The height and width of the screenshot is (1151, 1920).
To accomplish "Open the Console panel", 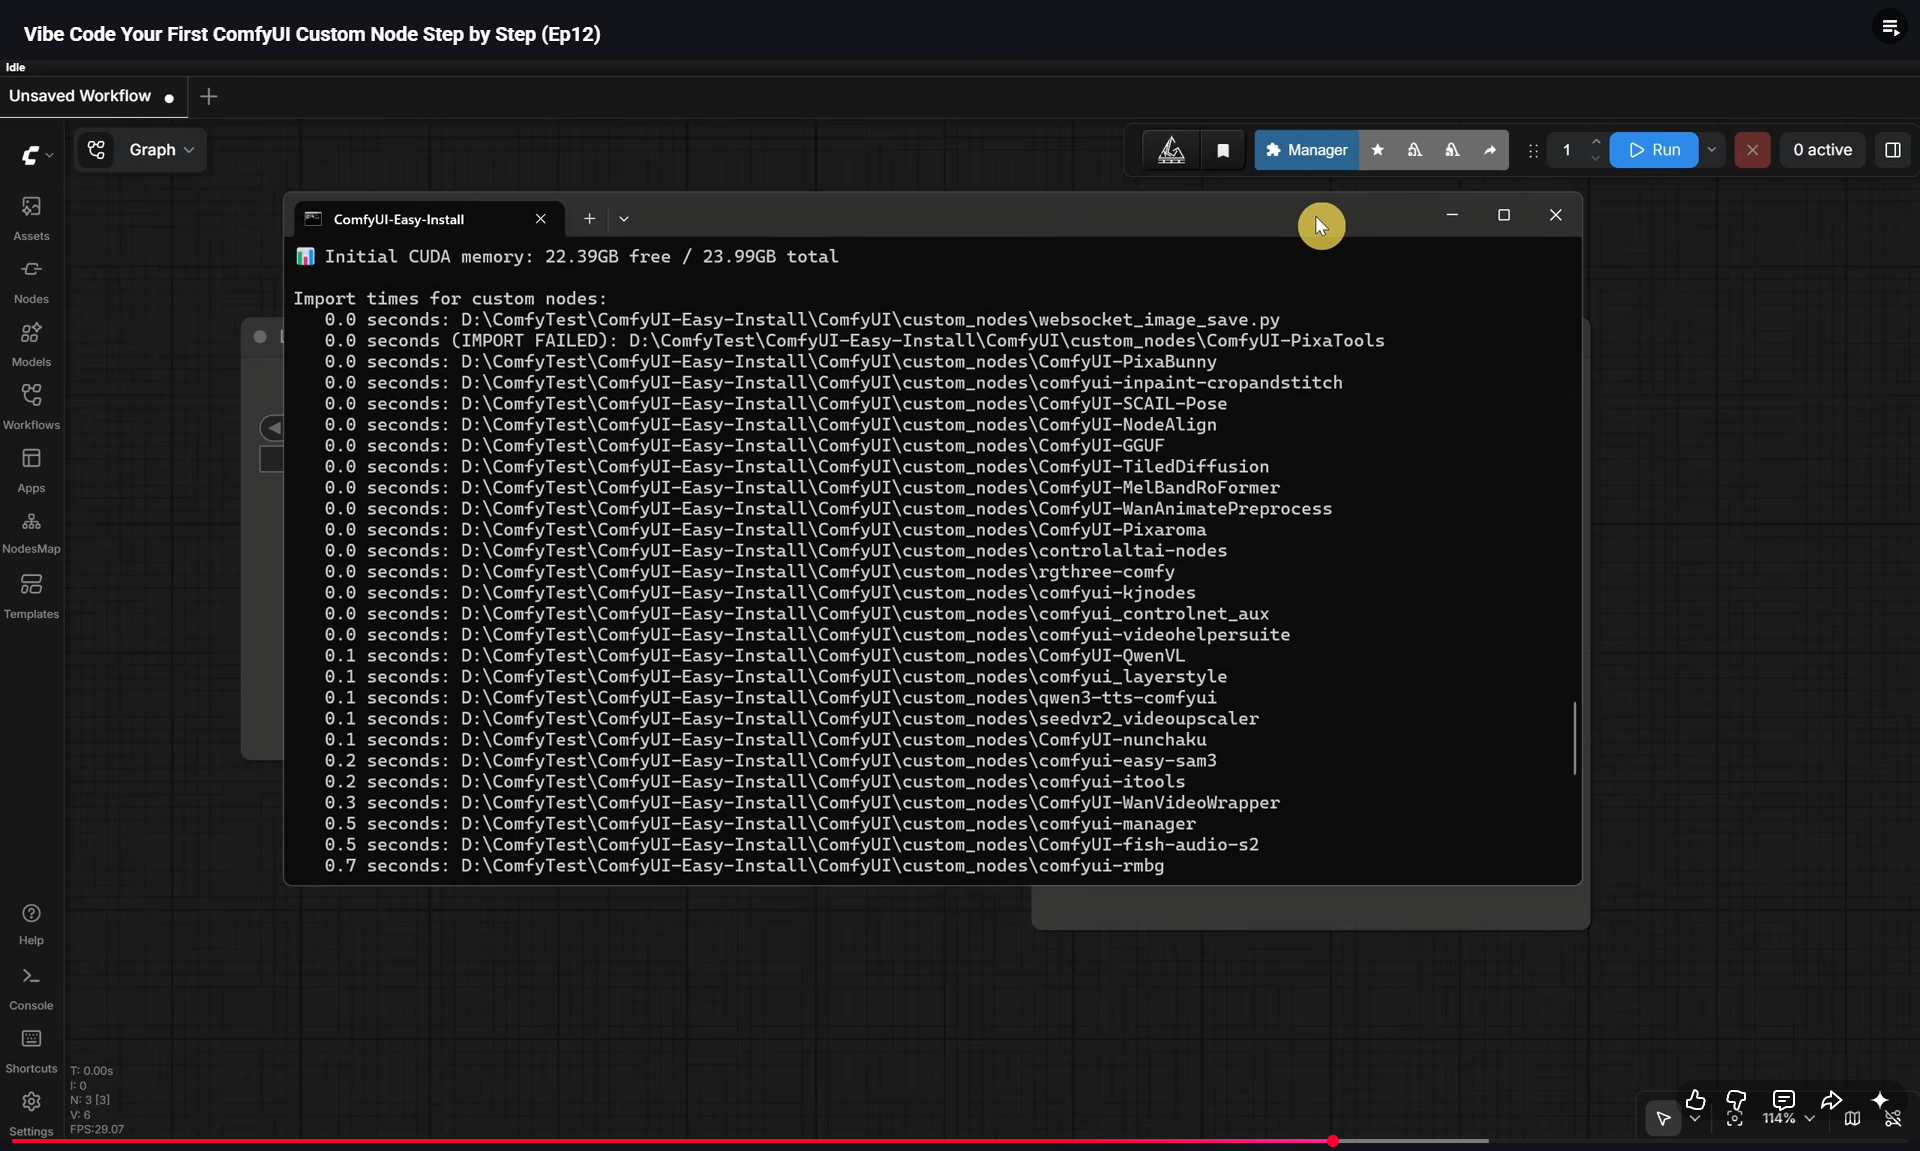I will click(31, 988).
